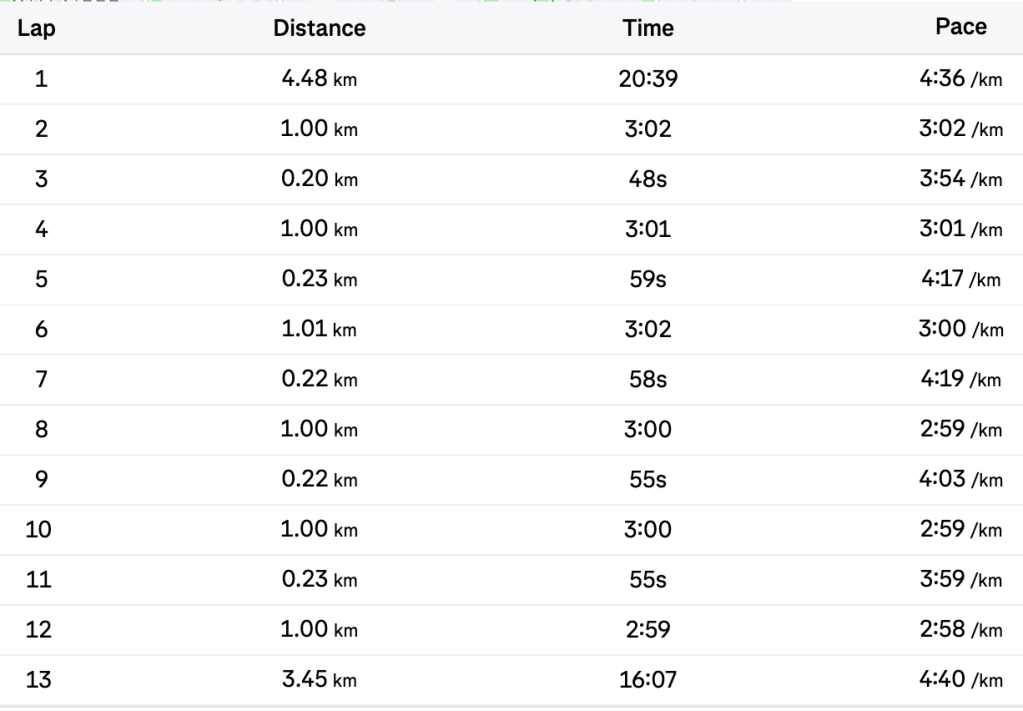Image resolution: width=1023 pixels, height=711 pixels.
Task: Click lap 8 row number
Action: (41, 429)
